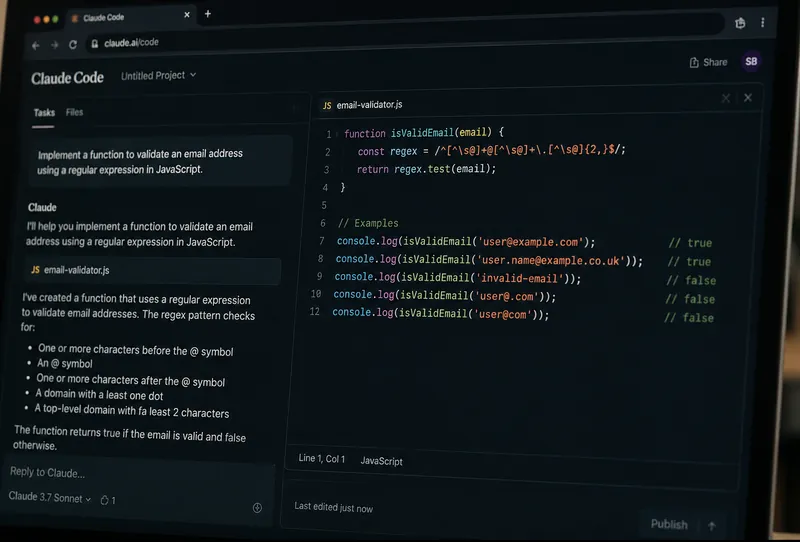
Task: Click the bullet 'An @ symbol'
Action: (65, 363)
